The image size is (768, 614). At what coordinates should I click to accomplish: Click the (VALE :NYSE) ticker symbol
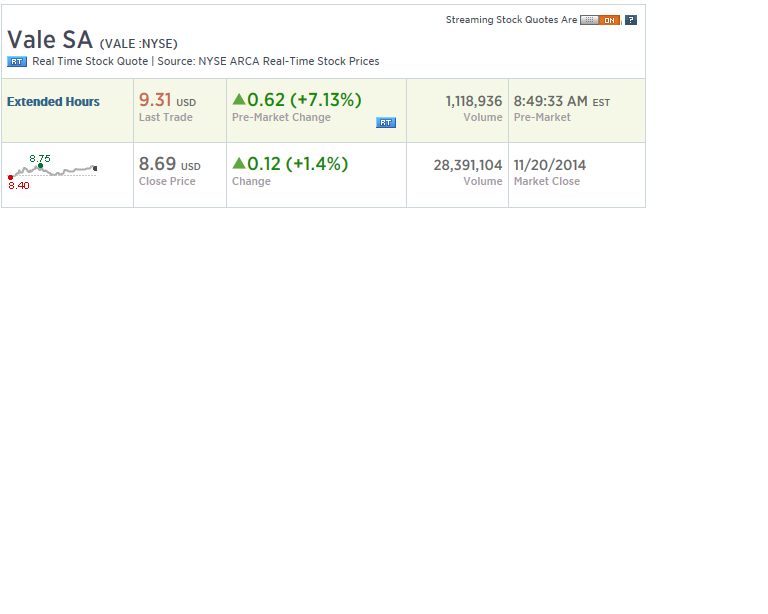[139, 44]
